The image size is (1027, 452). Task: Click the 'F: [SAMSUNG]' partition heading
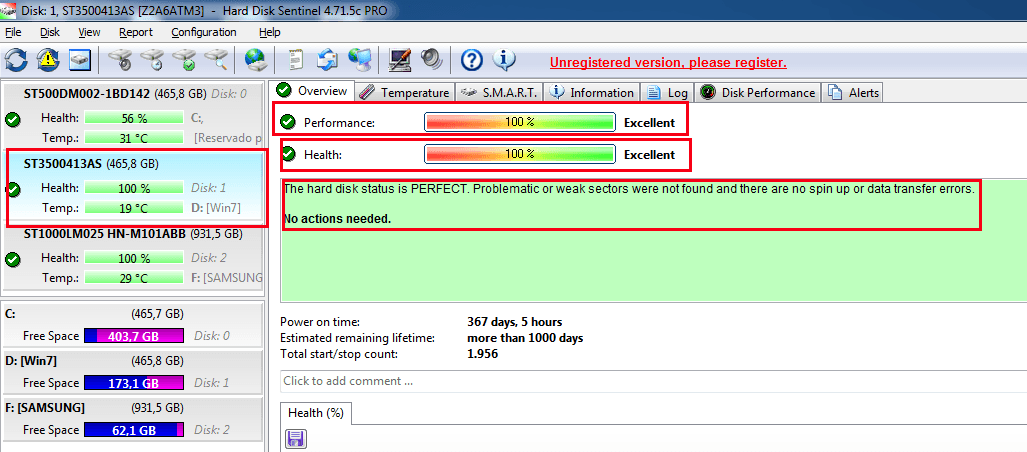(45, 407)
